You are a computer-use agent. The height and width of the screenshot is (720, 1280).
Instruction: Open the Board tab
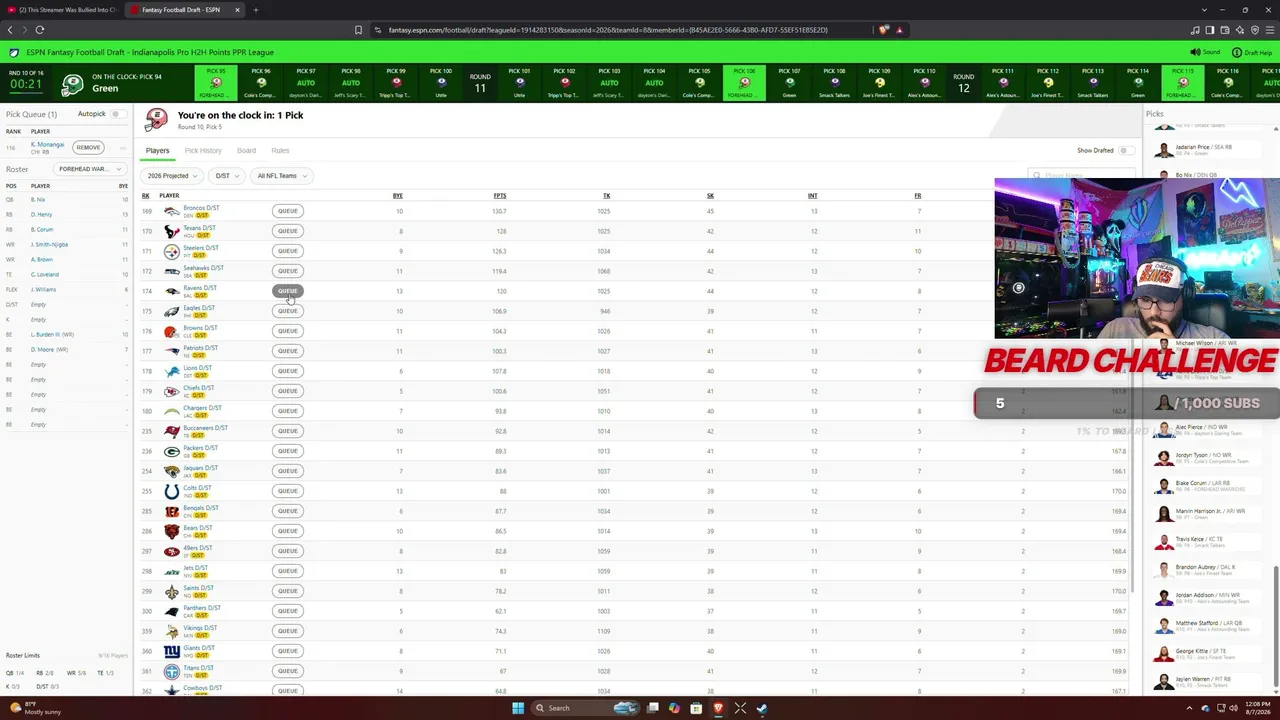(246, 151)
